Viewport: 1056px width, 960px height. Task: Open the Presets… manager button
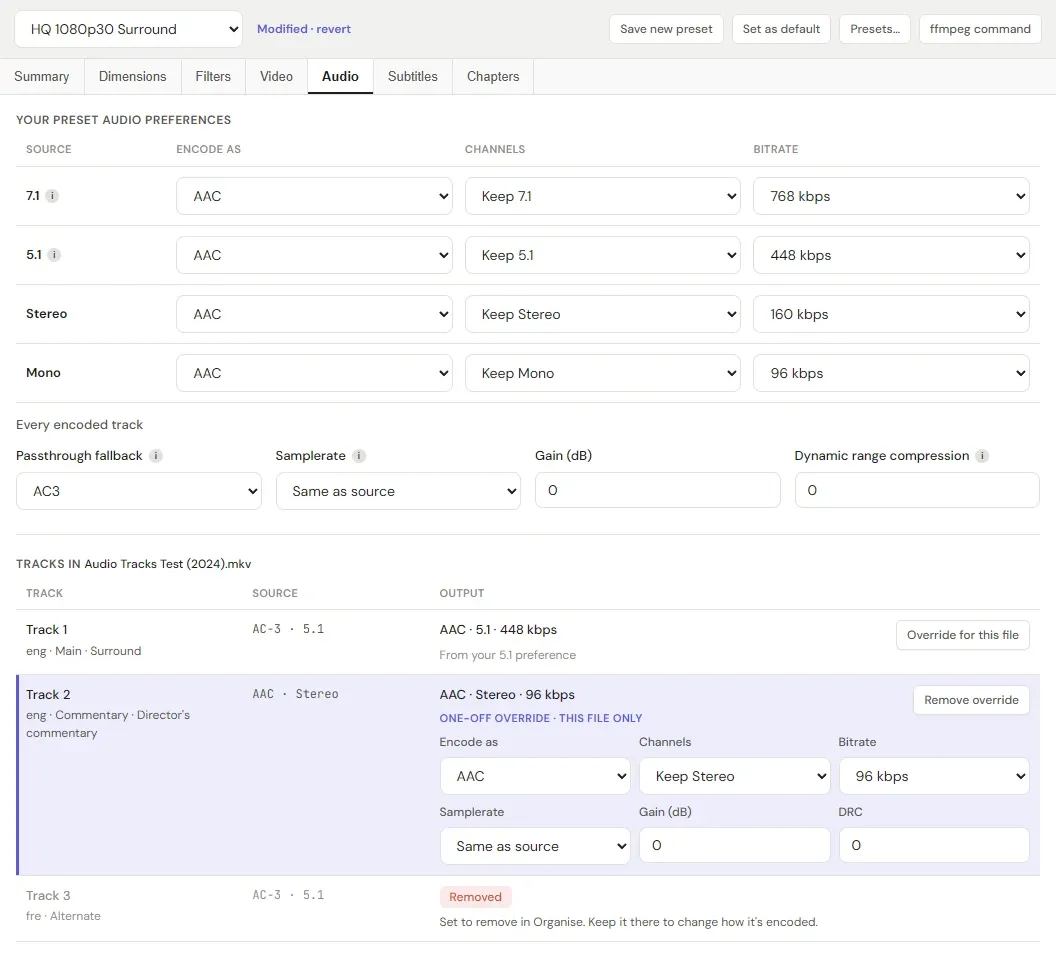click(875, 29)
